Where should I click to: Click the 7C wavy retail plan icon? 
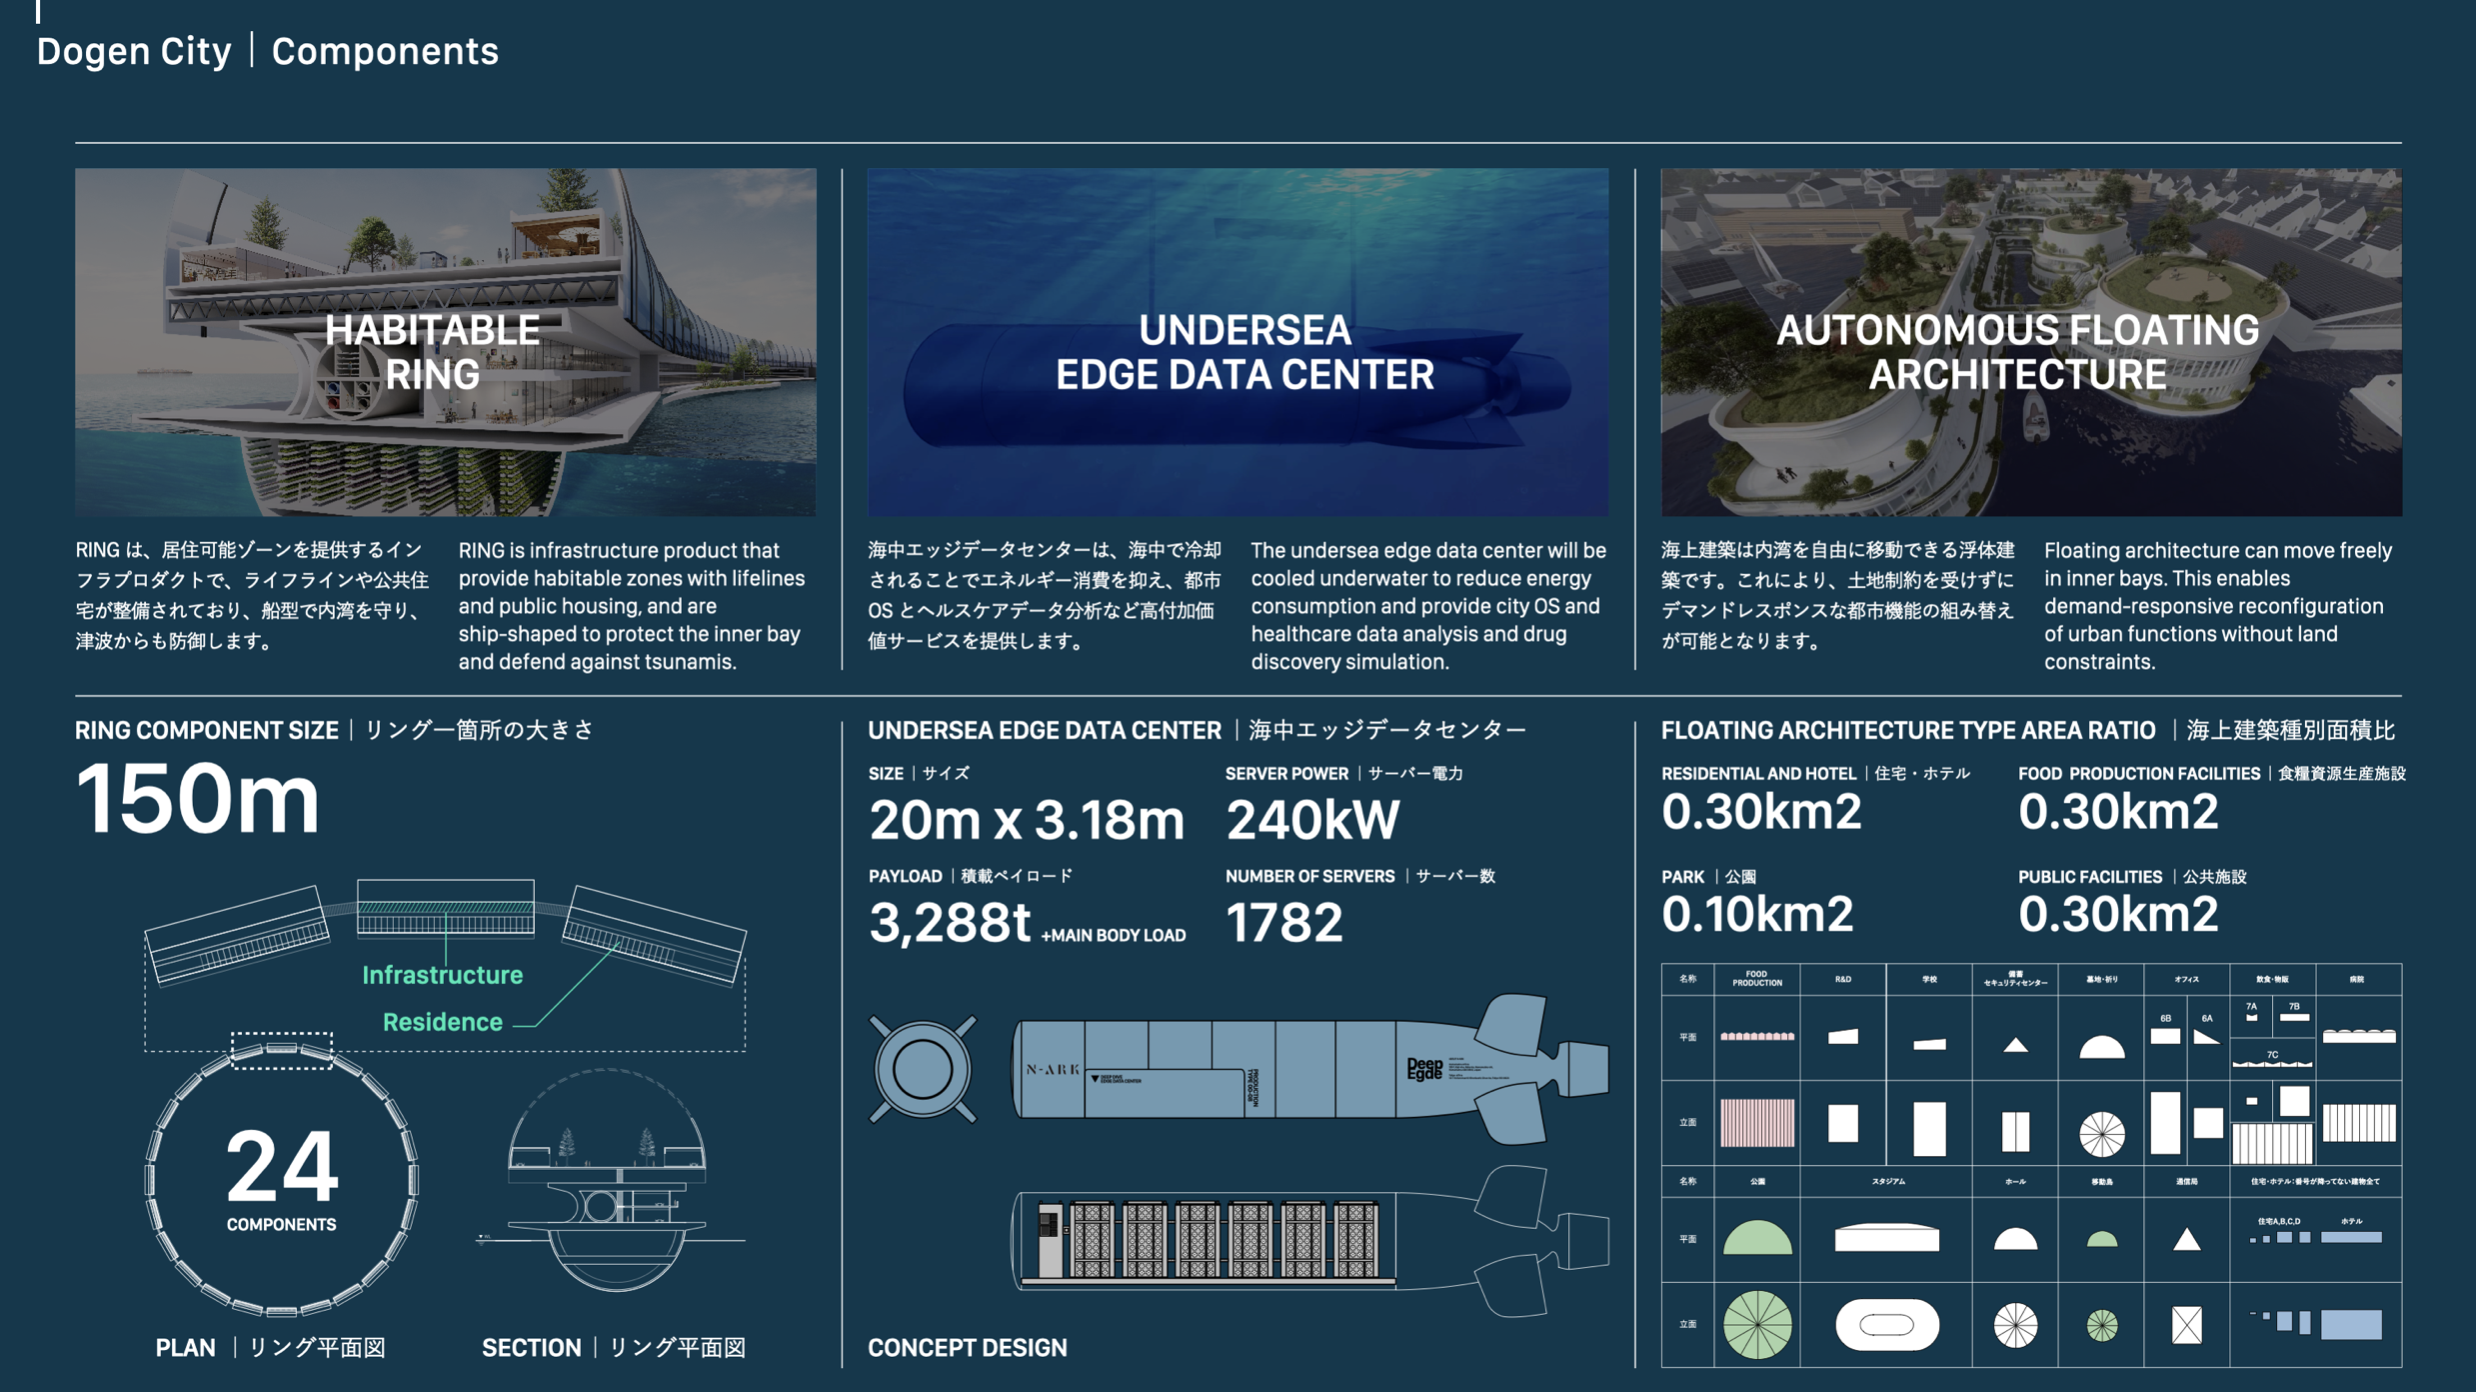click(x=2272, y=1062)
